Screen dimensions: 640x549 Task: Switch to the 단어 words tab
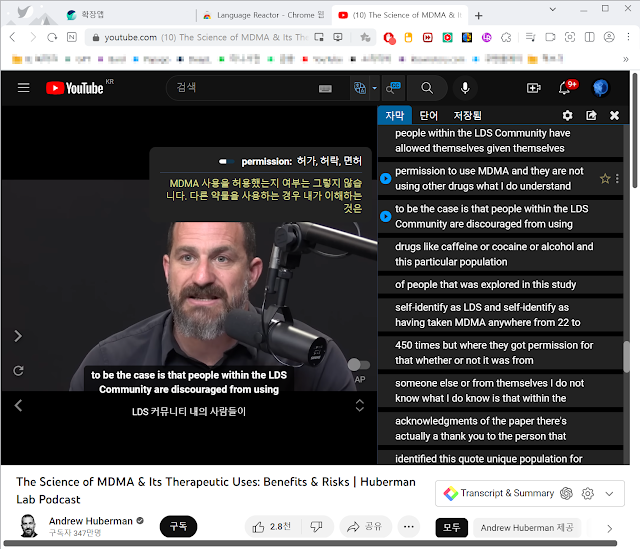pos(429,116)
